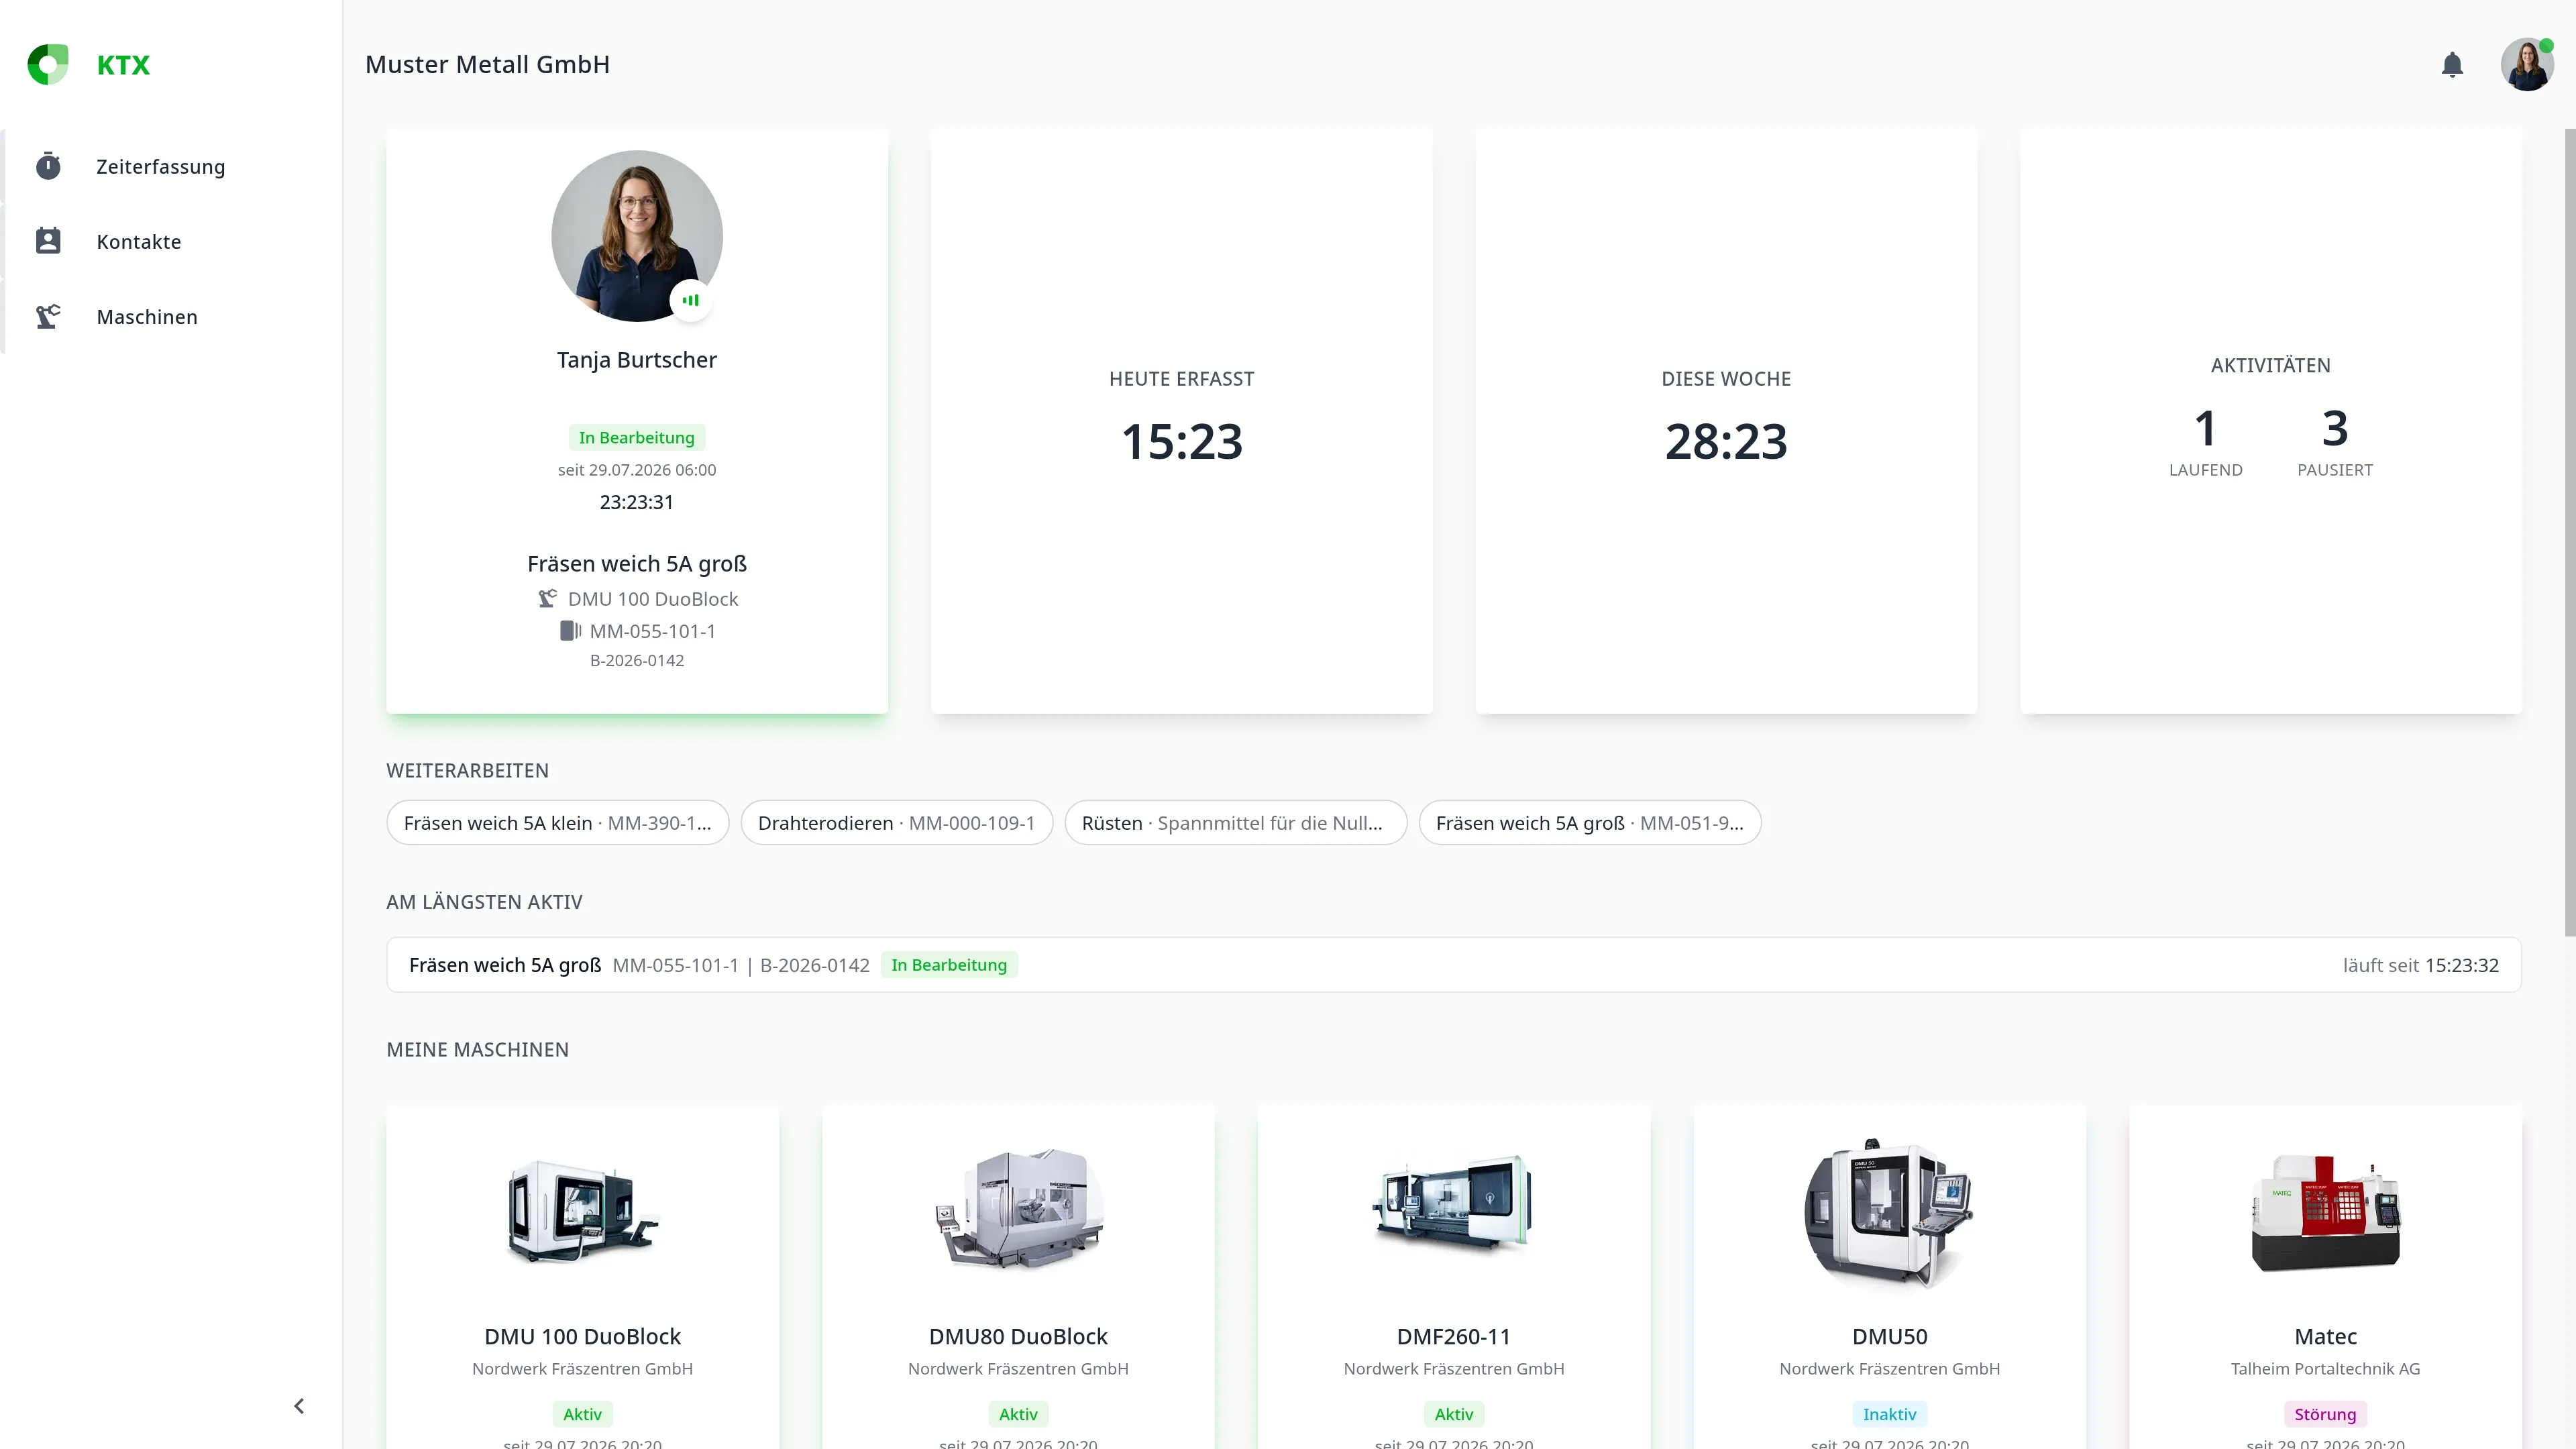This screenshot has height=1449, width=2576.
Task: Open DMU50 machine image
Action: click(1889, 1213)
